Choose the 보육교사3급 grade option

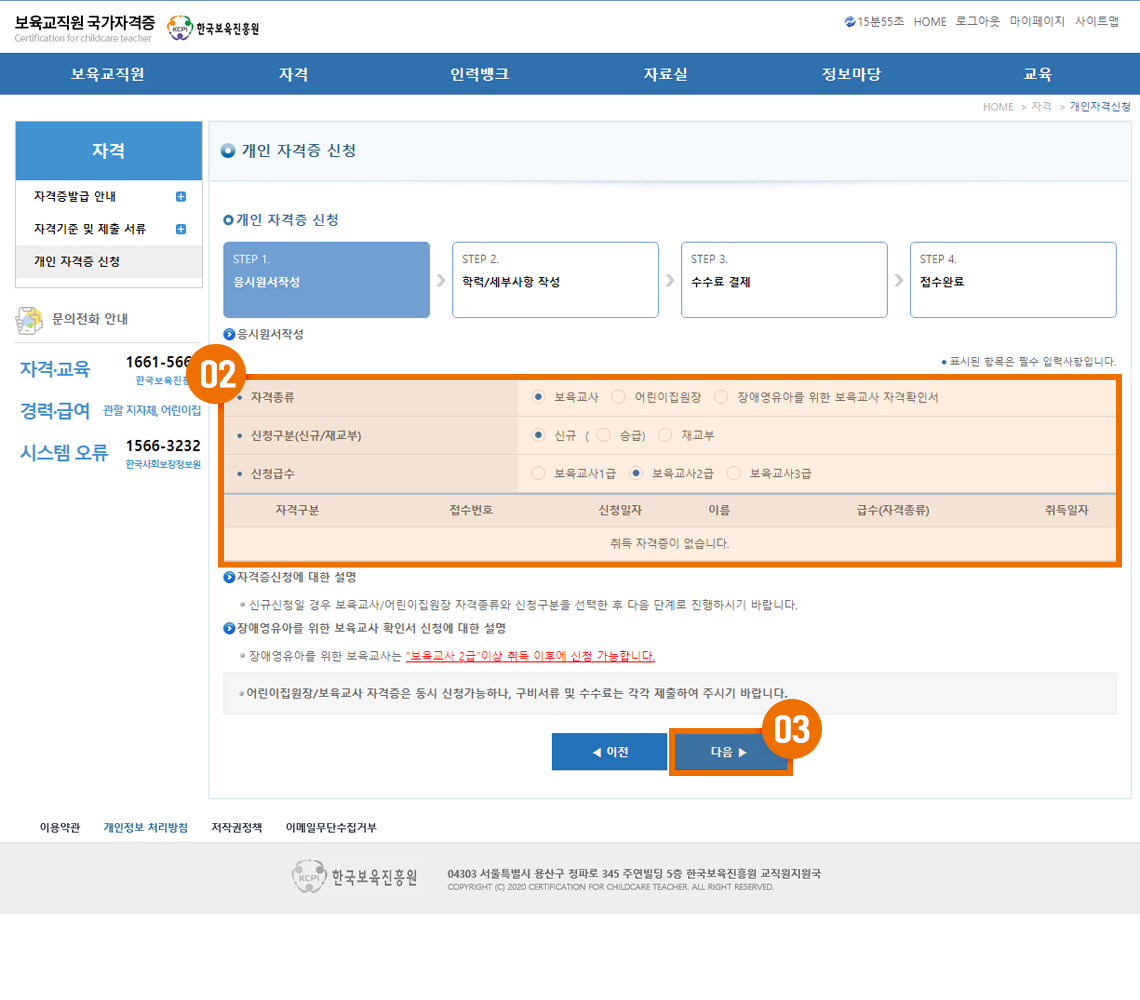tap(734, 473)
